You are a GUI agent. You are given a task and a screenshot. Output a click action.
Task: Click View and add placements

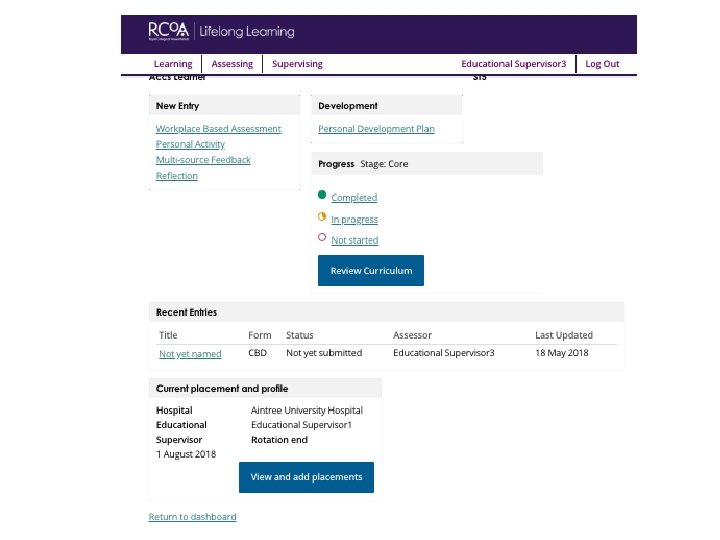(x=306, y=477)
